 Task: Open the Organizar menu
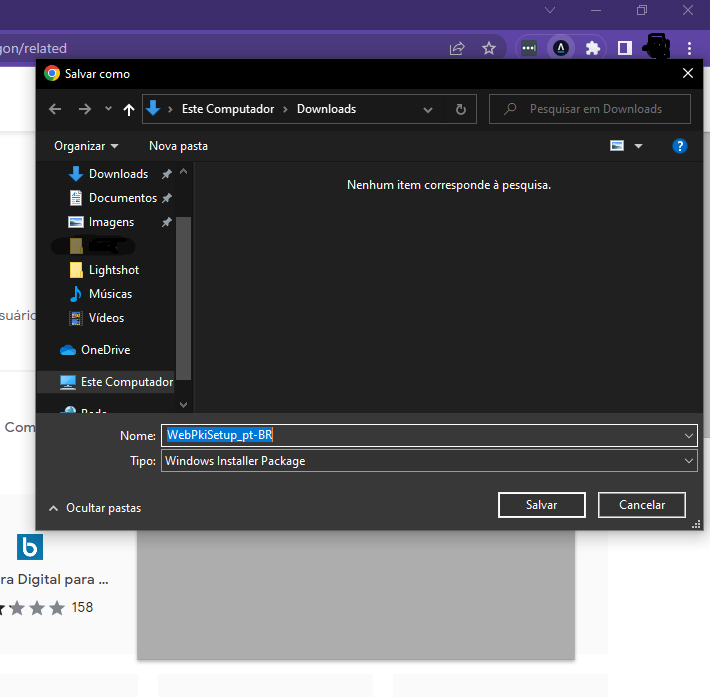[x=86, y=146]
